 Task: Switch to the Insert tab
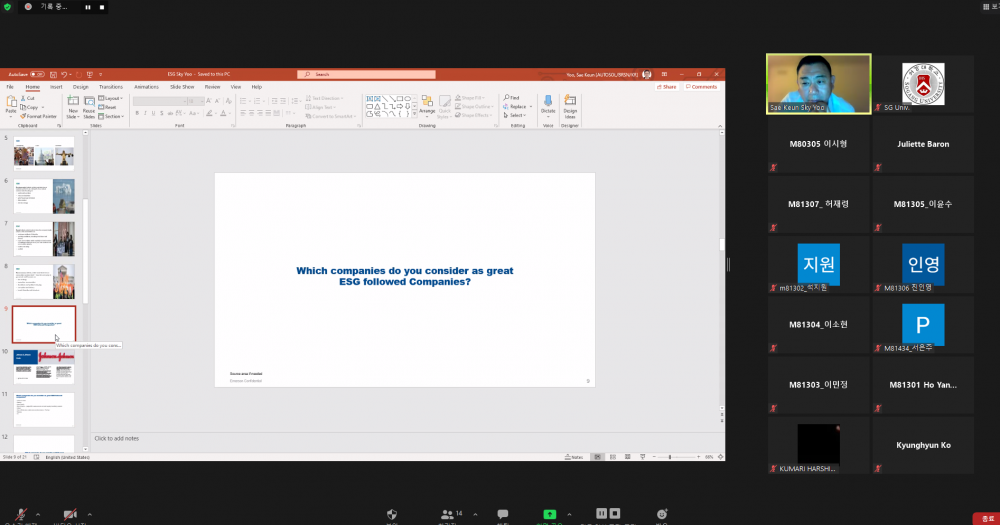(x=56, y=87)
